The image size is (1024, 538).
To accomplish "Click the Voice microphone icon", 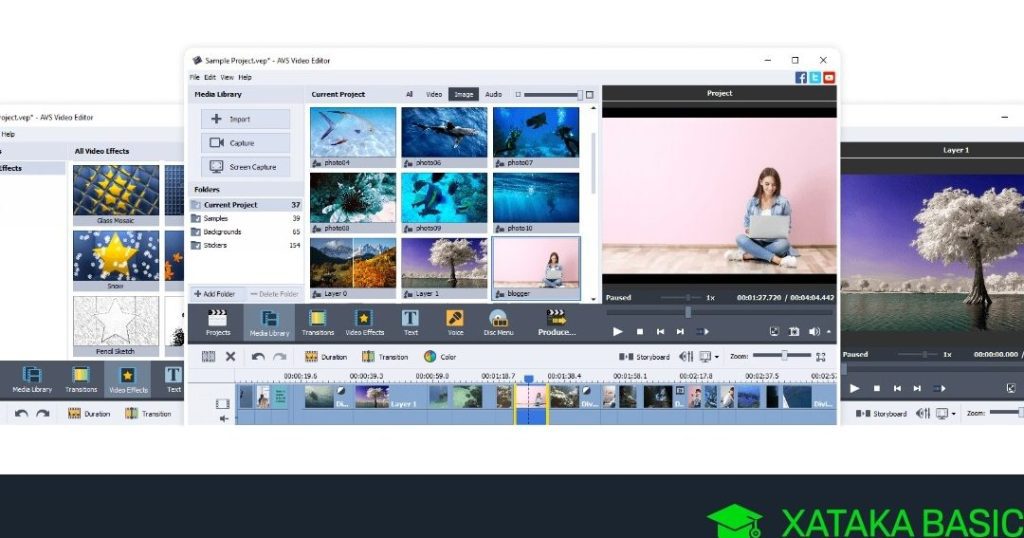I will [455, 320].
